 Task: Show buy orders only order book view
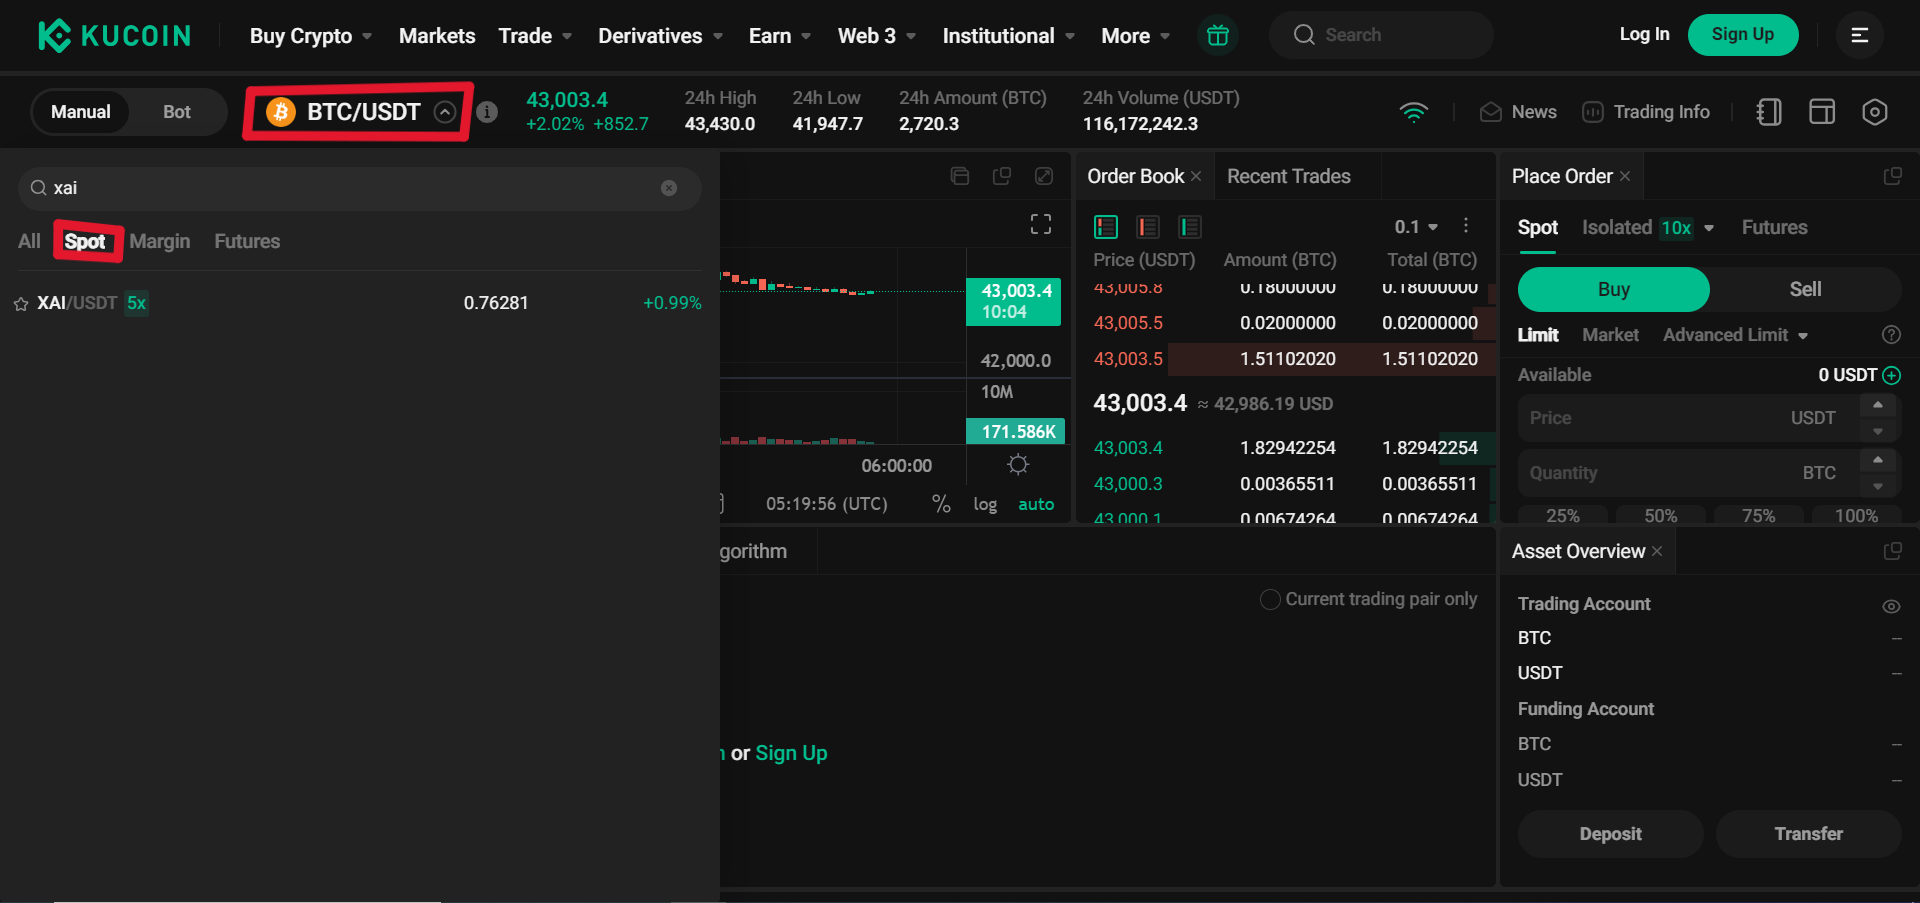[x=1190, y=227]
